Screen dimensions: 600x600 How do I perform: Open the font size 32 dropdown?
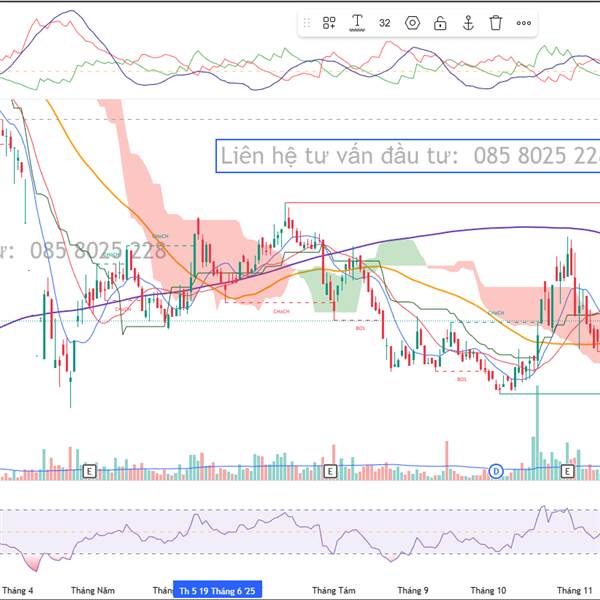point(385,23)
